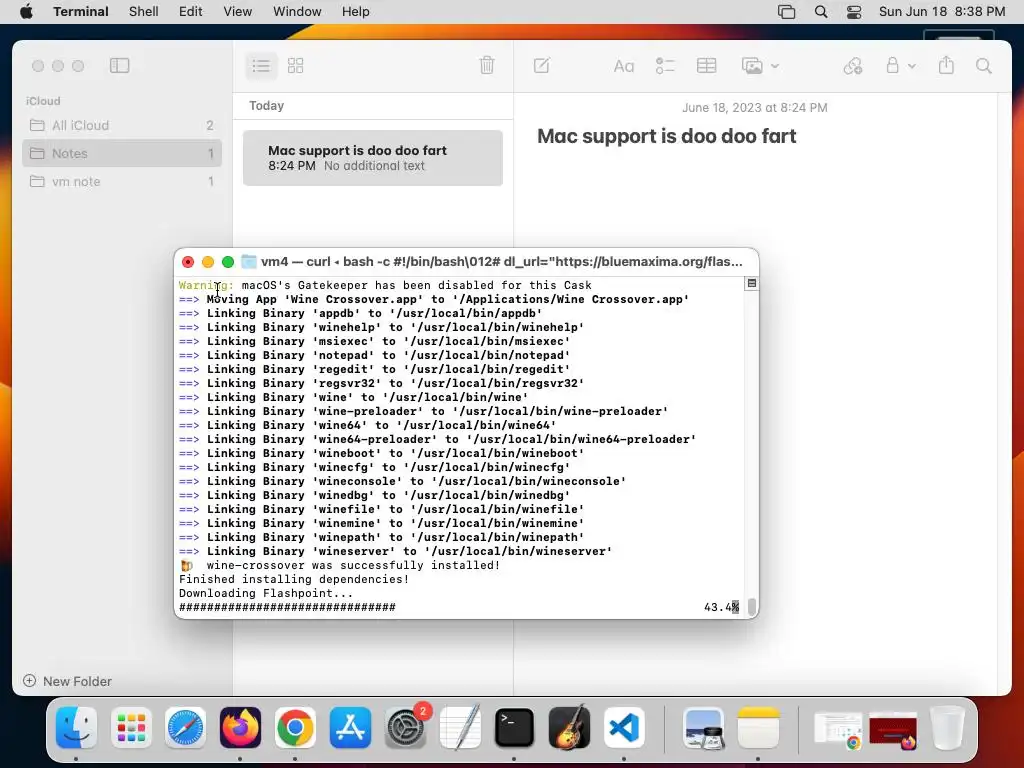The height and width of the screenshot is (768, 1024).
Task: Click the trash icon to delete note
Action: click(487, 65)
